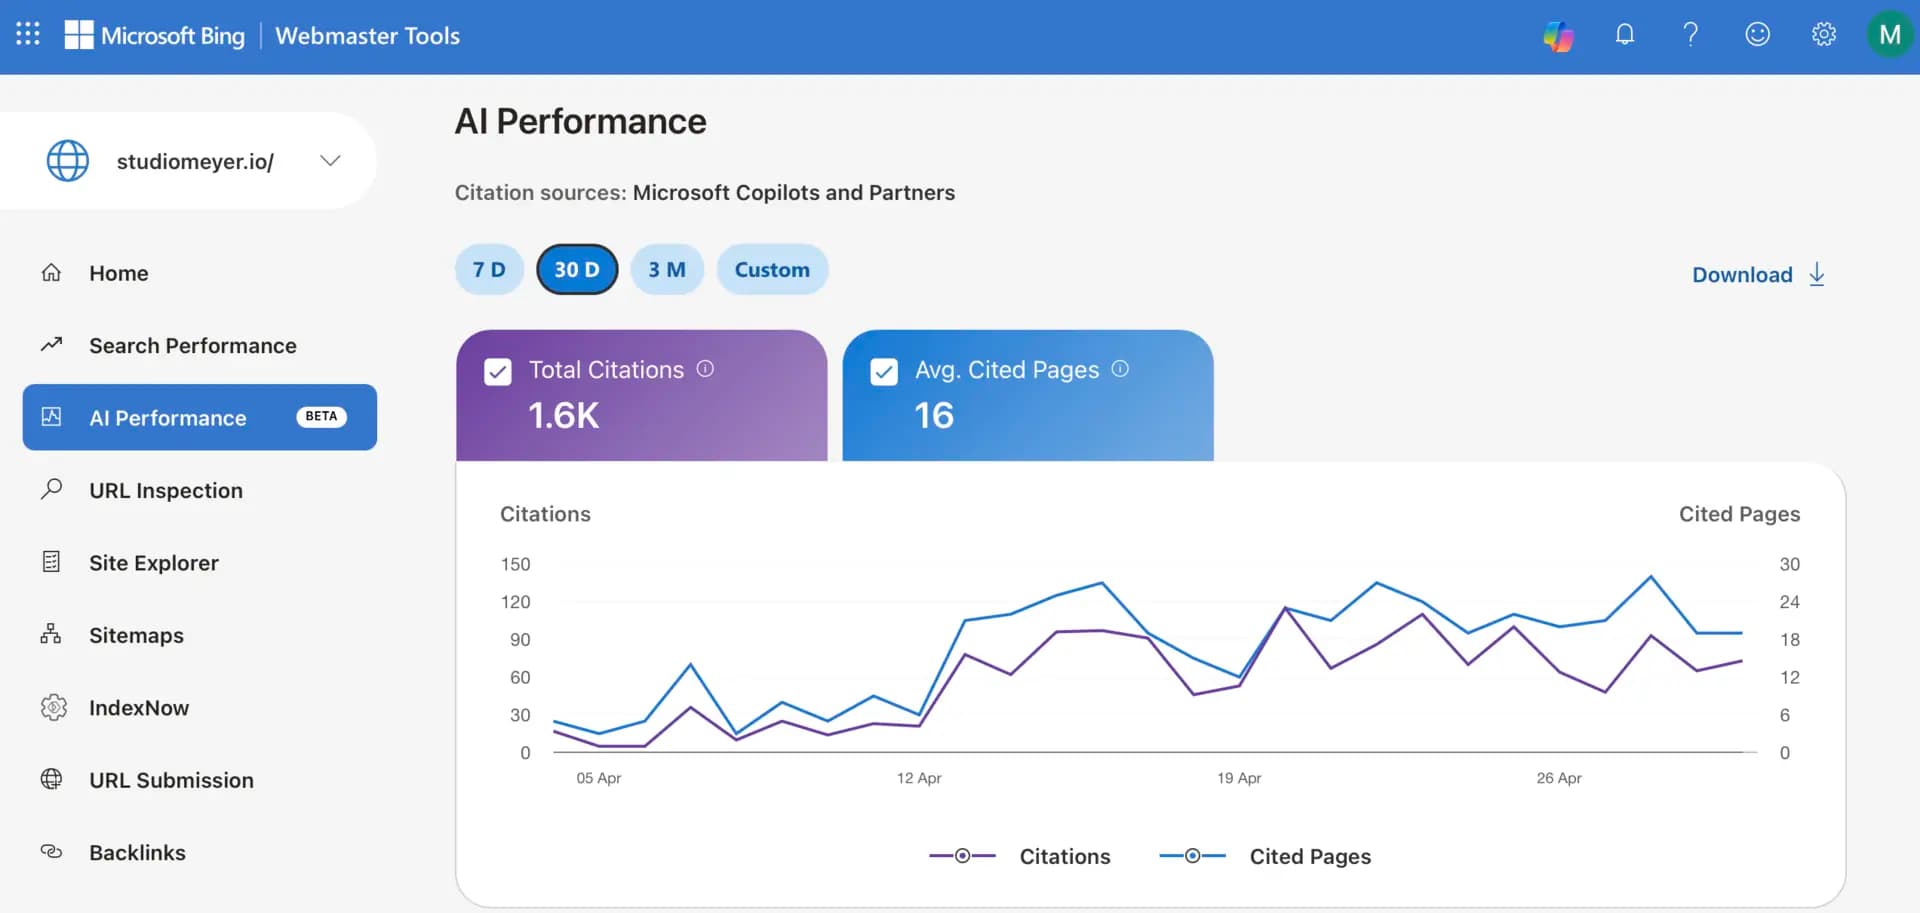Open the studiomeyer.io/ site dropdown

[188, 160]
